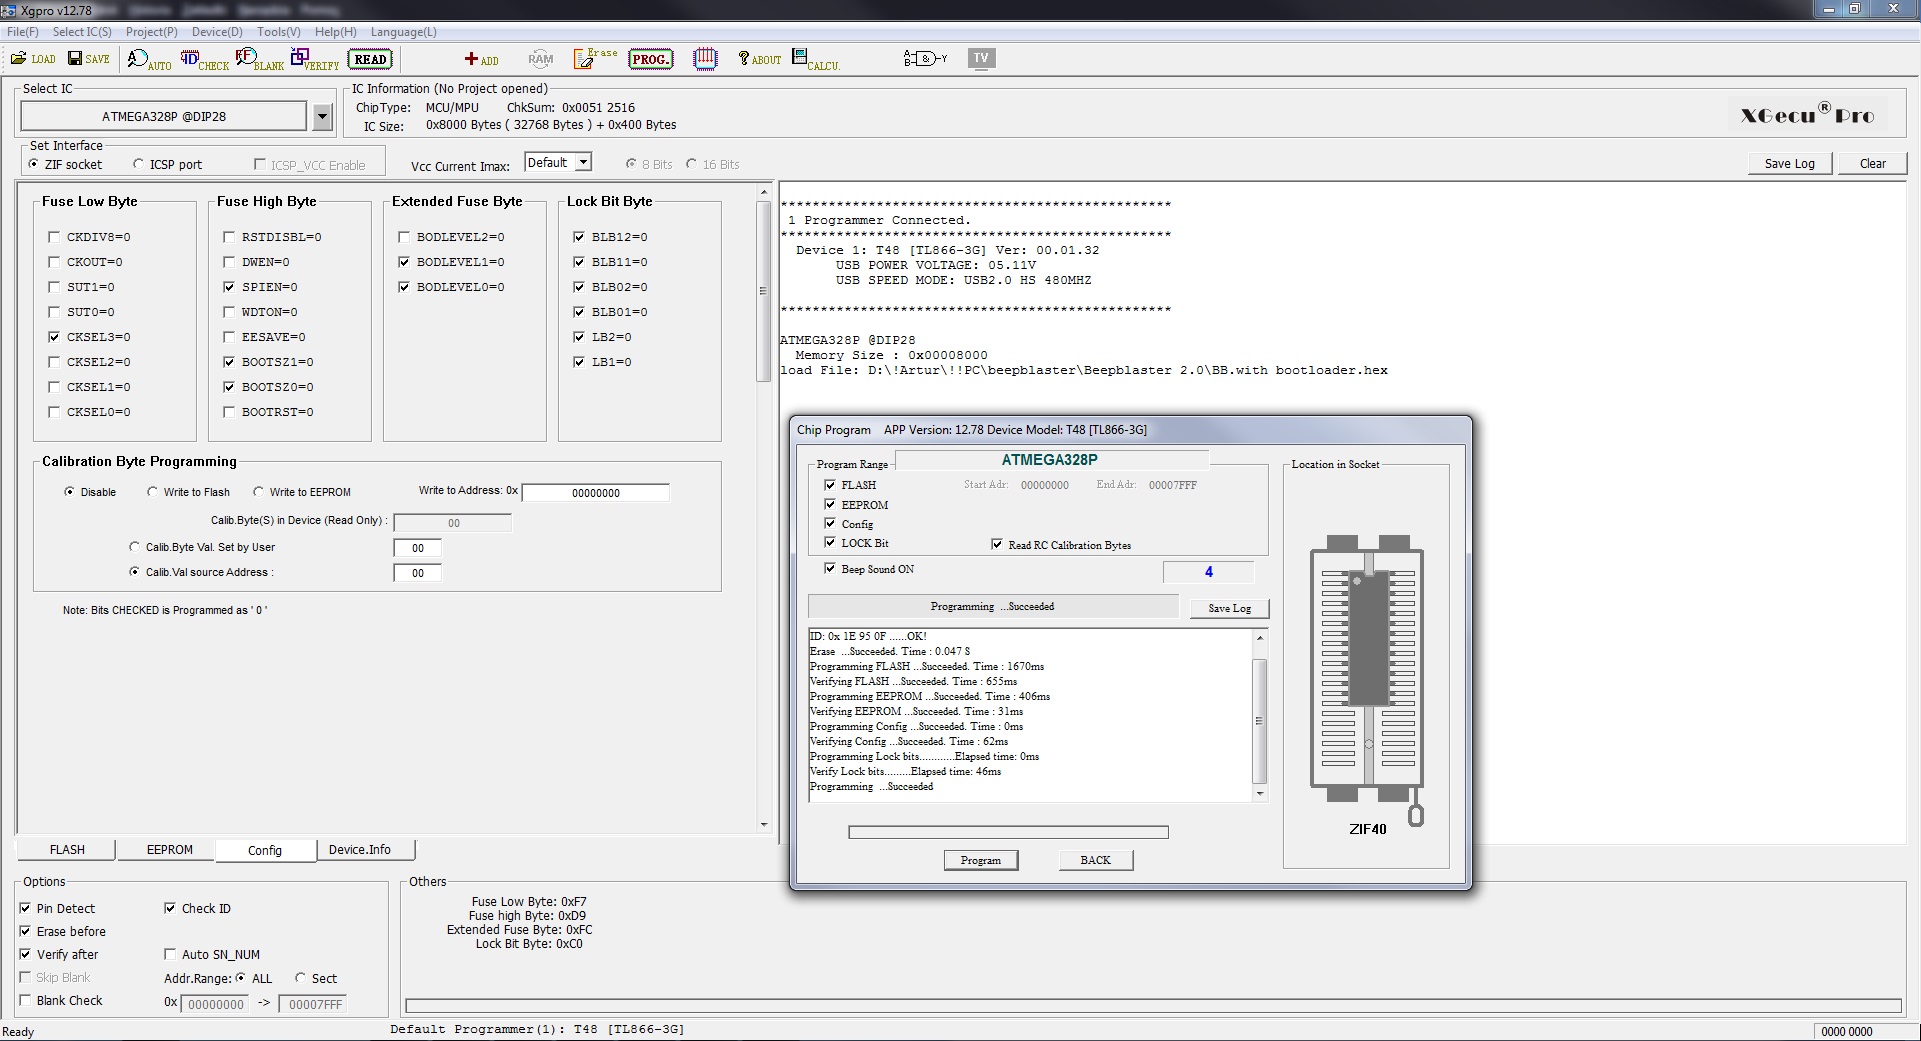Toggle EEPROM program range checkbox
Screen dimensions: 1921x1041
point(830,504)
